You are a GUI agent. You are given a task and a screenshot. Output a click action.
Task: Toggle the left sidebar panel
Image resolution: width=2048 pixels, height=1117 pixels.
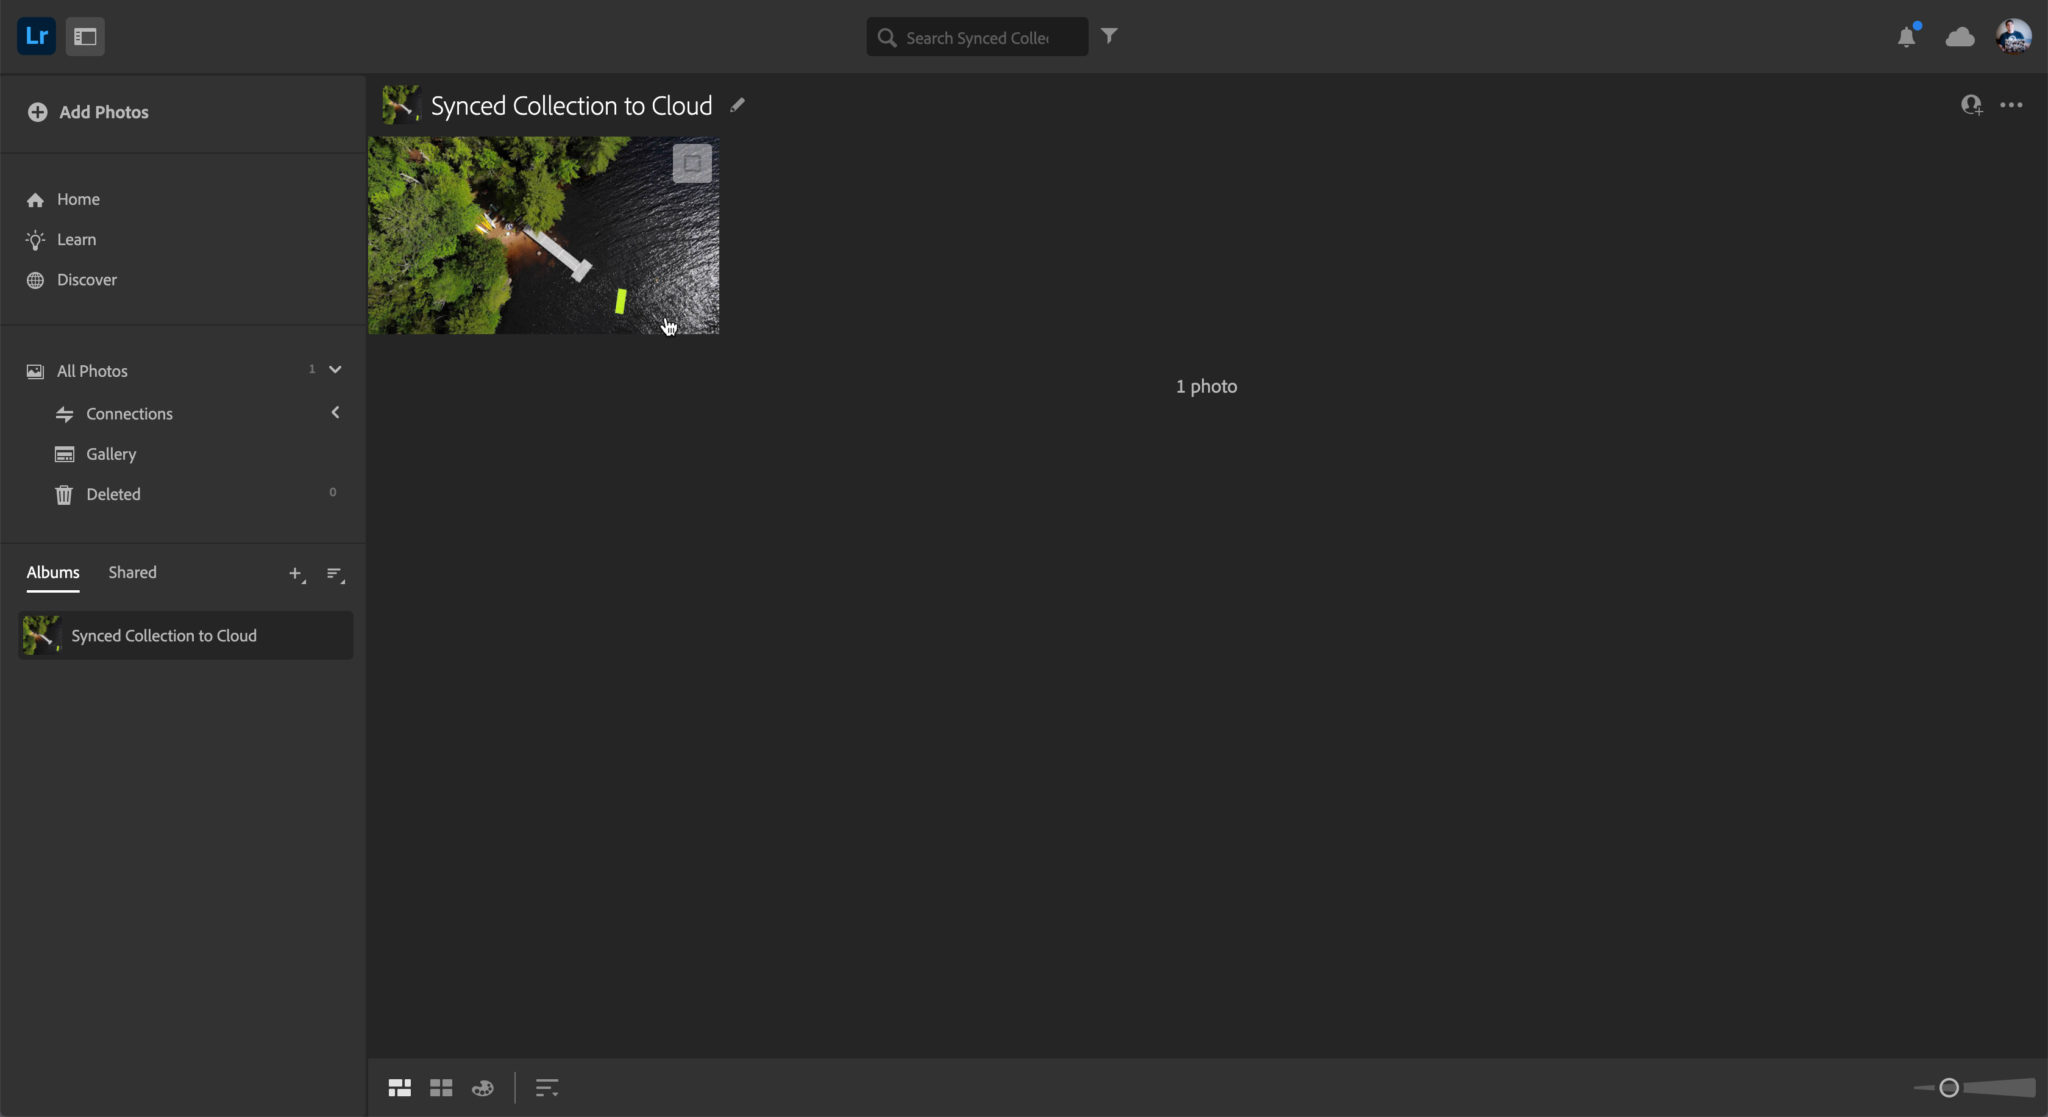[x=85, y=36]
